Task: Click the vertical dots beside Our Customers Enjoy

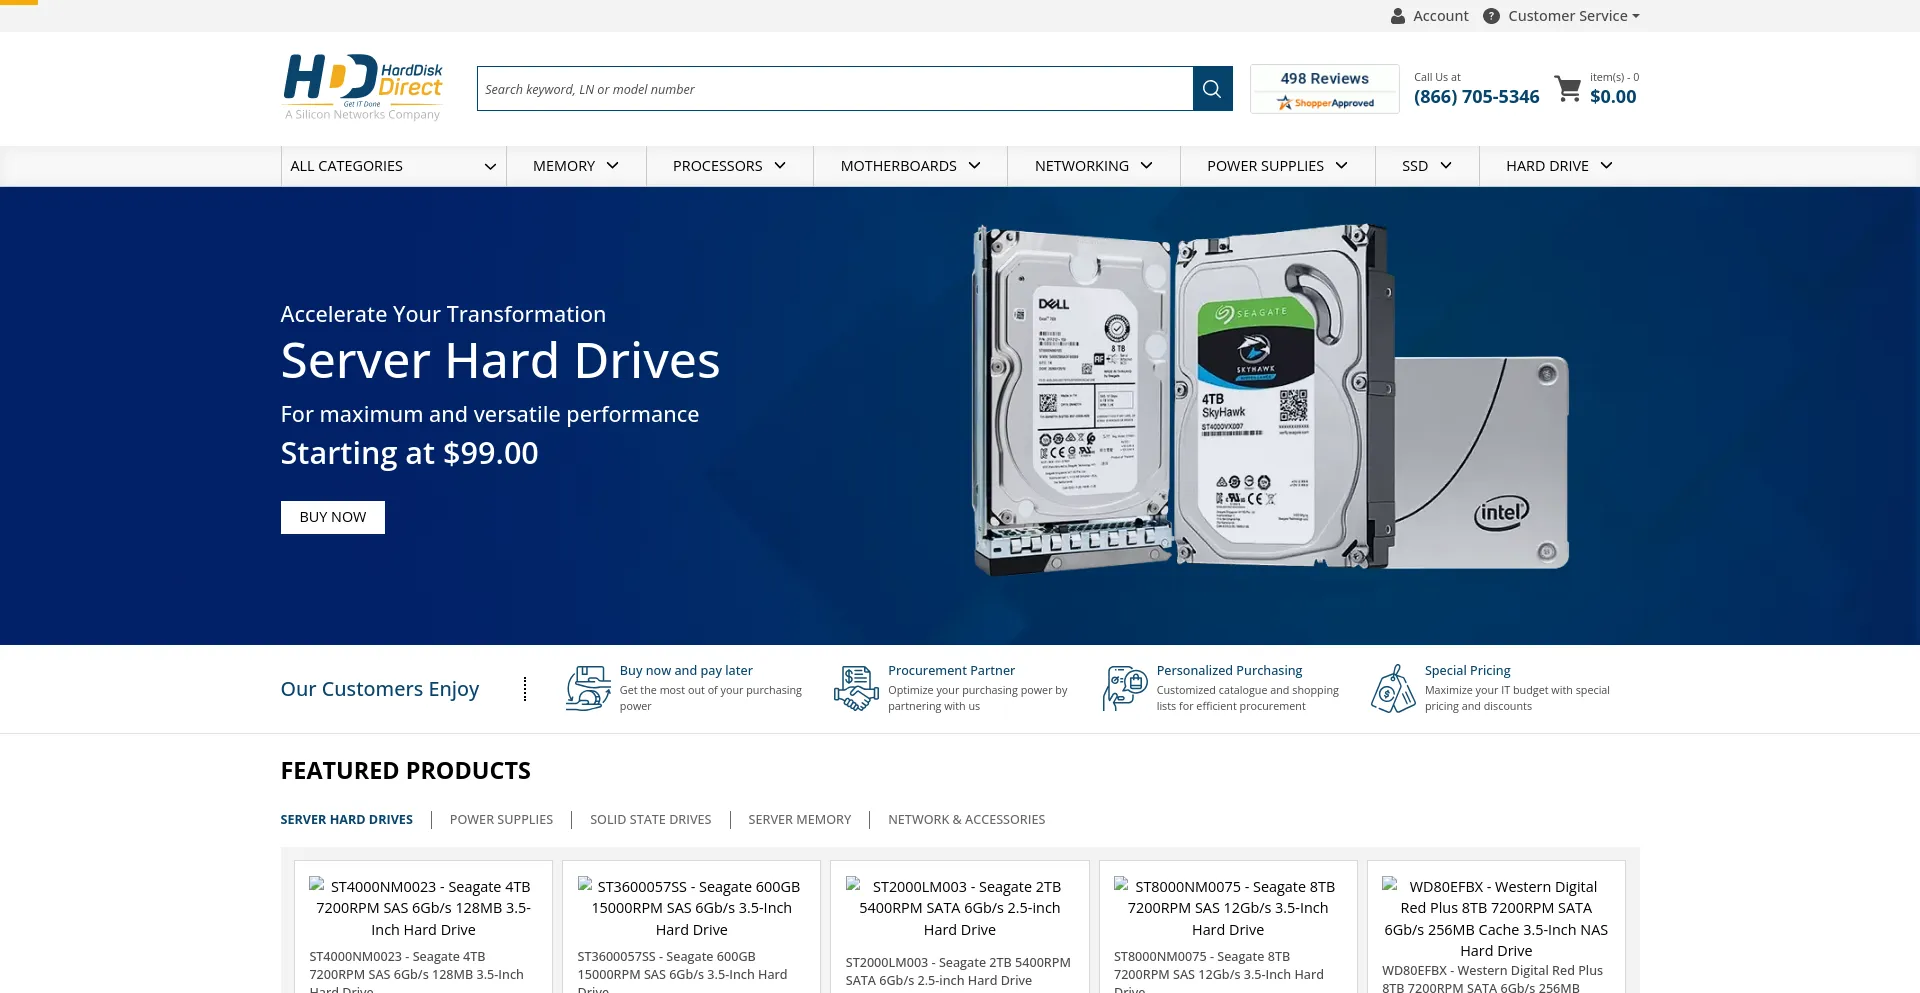Action: tap(525, 689)
